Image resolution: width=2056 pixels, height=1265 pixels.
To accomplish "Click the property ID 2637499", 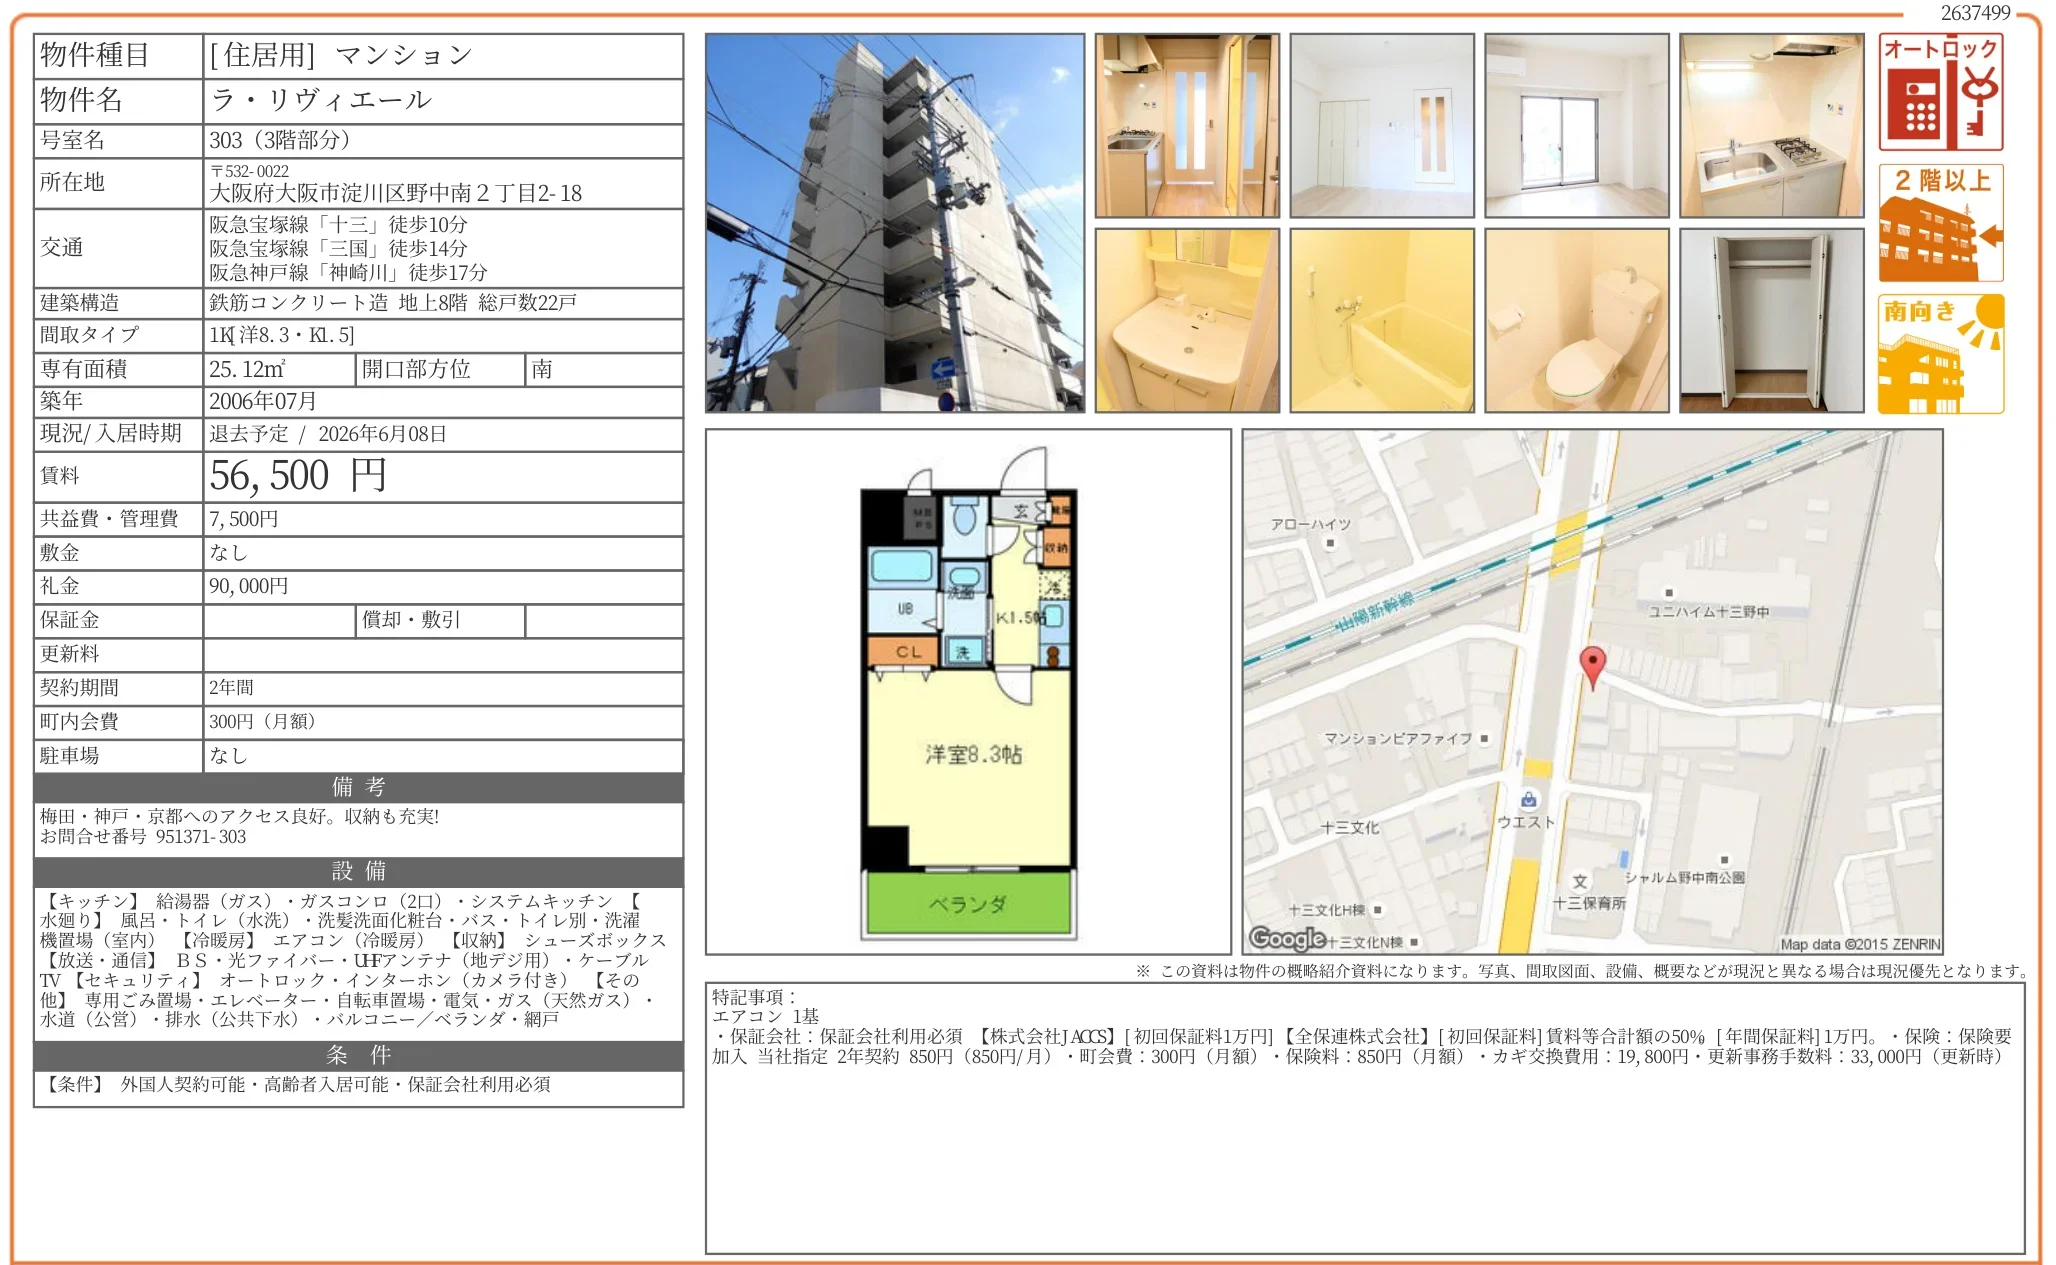I will click(x=1975, y=13).
